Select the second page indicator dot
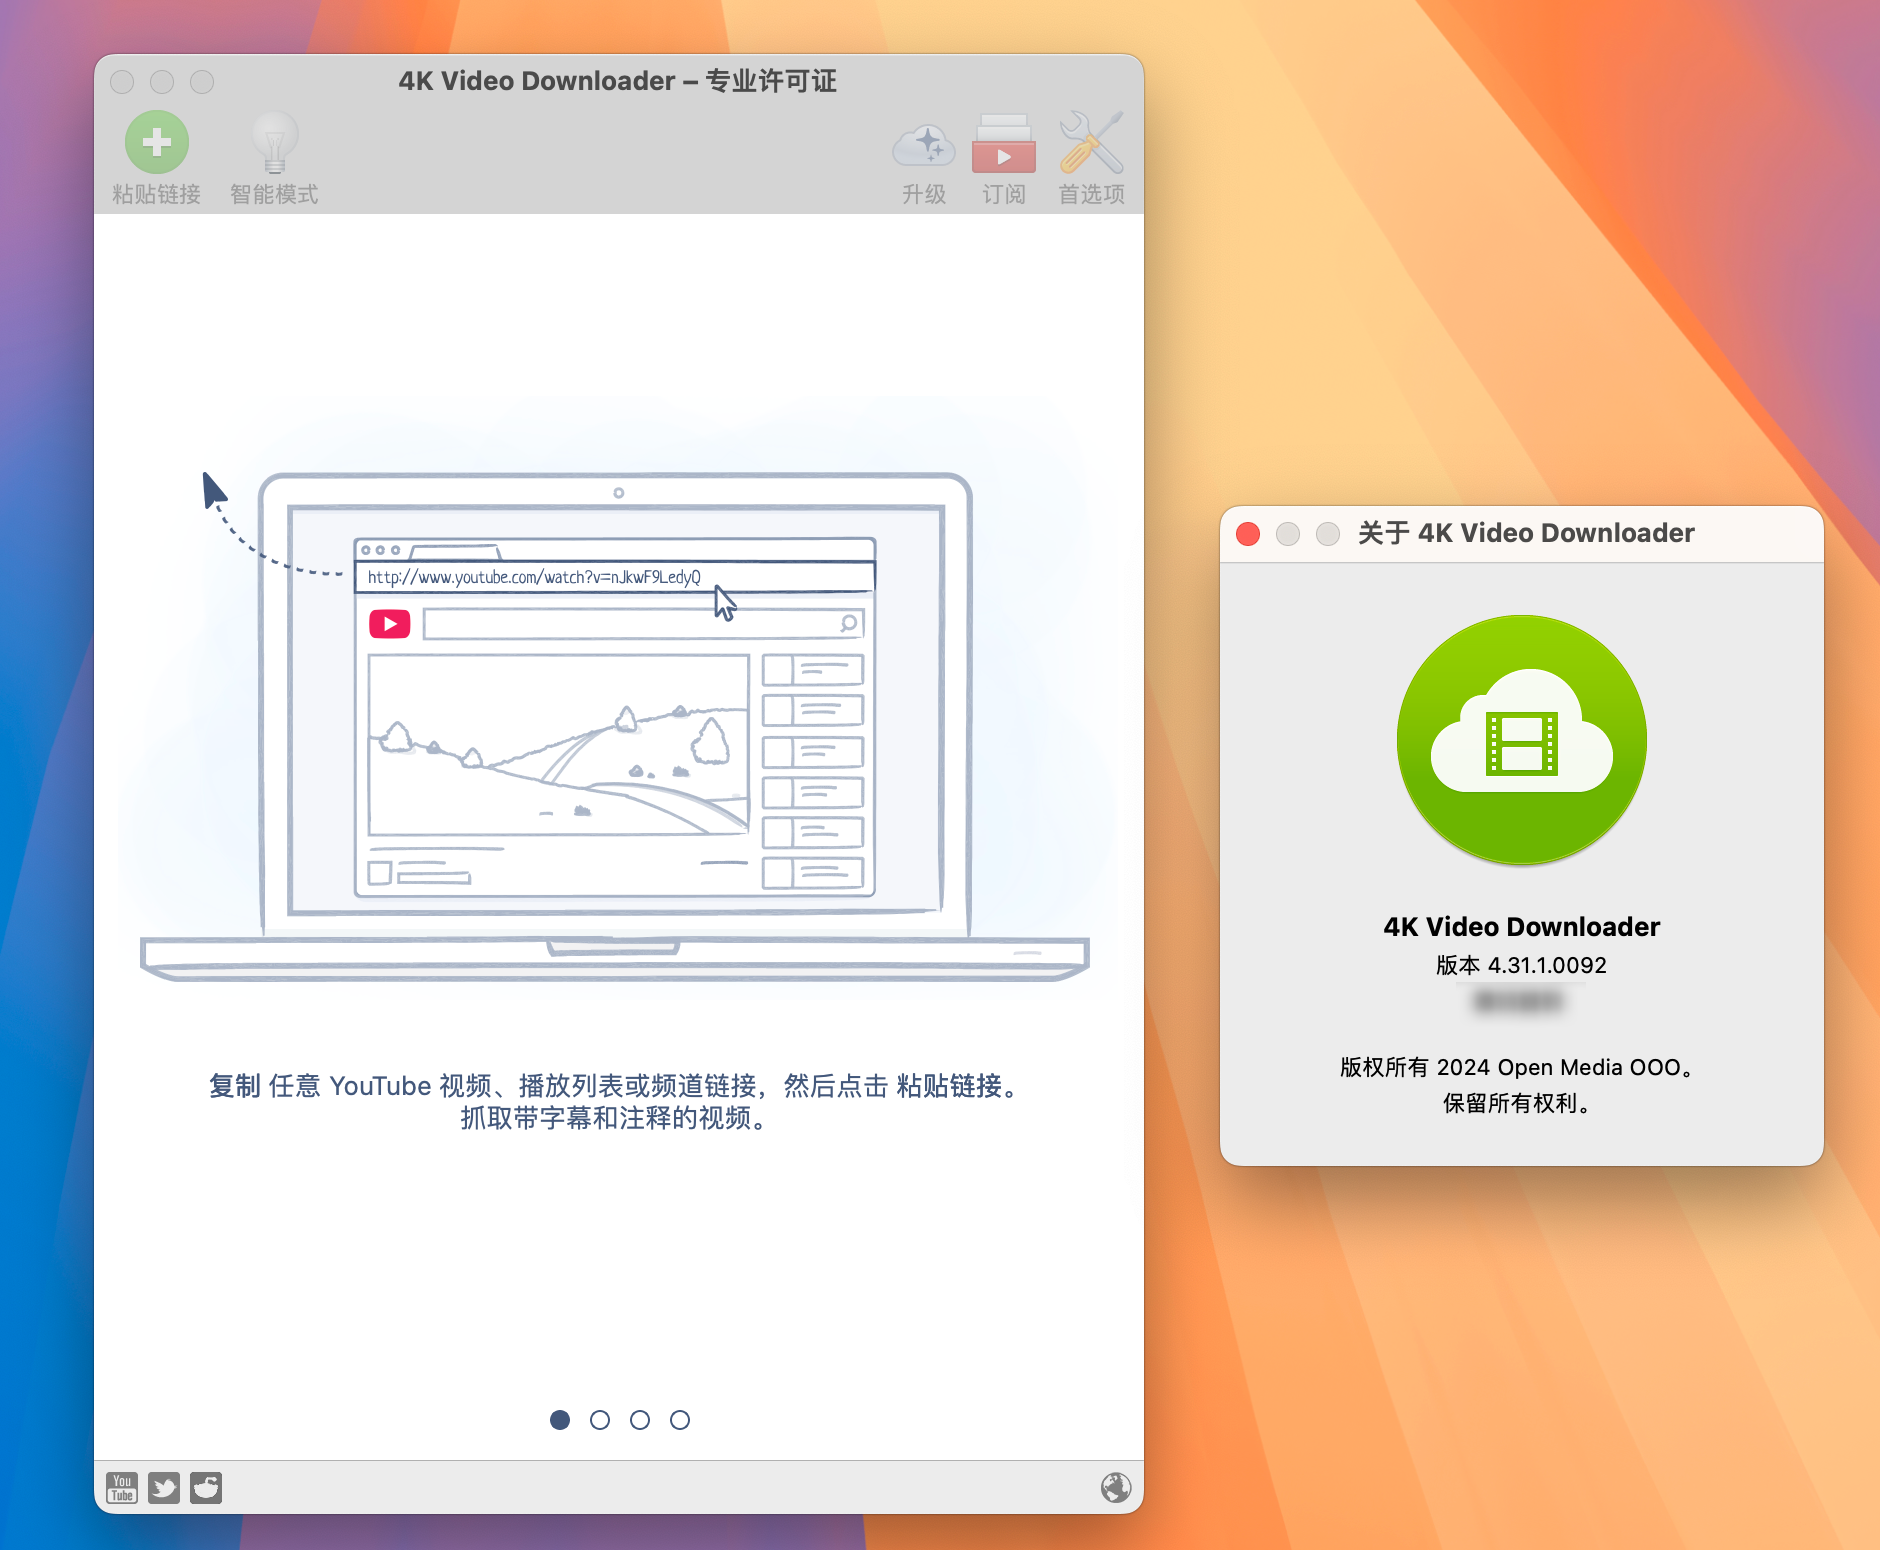Viewport: 1880px width, 1550px height. click(x=600, y=1420)
